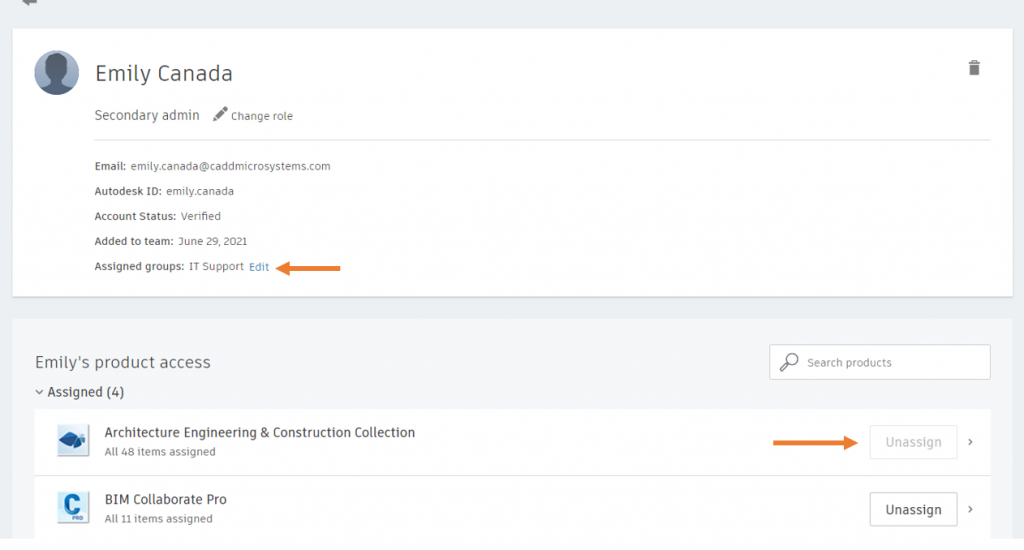
Task: Select Architecture Engineering & Construction Collection title
Action: click(x=260, y=432)
